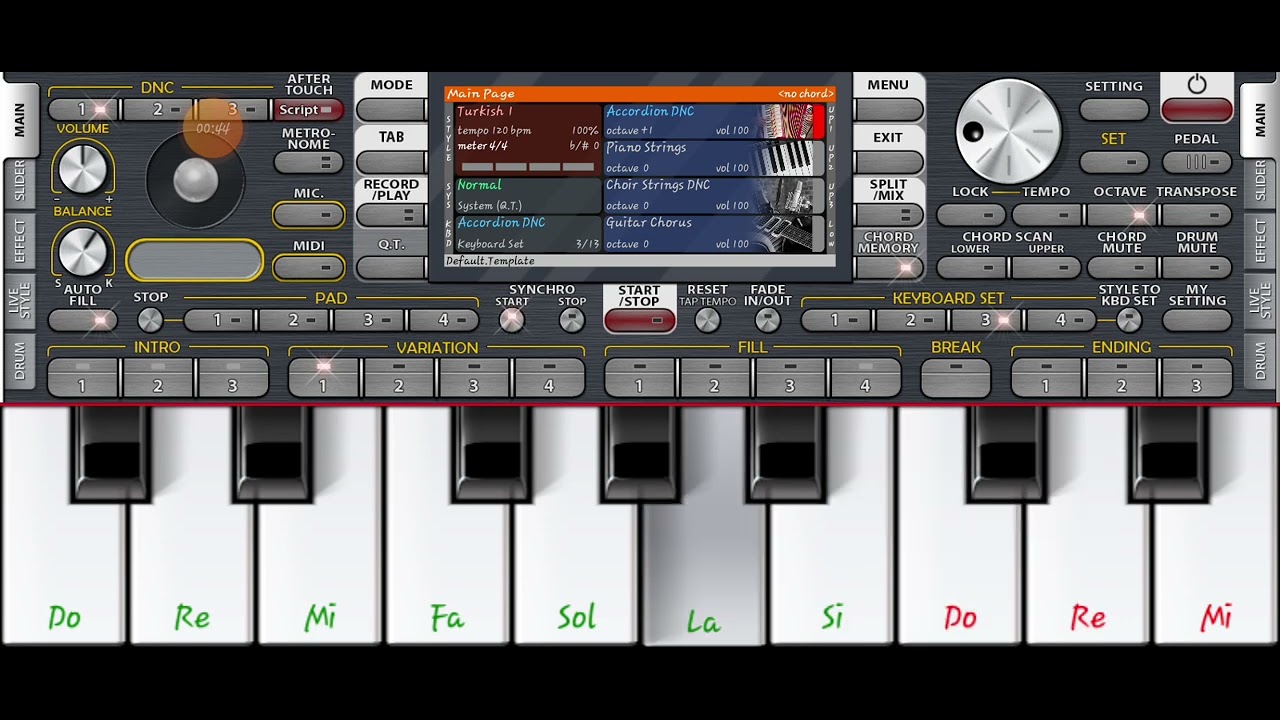This screenshot has height=720, width=1280.
Task: Tap the piano keys image in UP2 slot
Action: [787, 158]
